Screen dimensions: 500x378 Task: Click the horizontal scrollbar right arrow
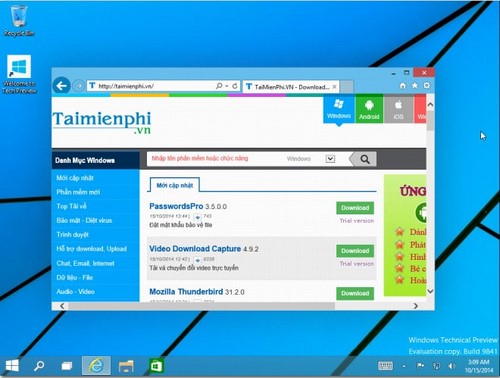[415, 306]
